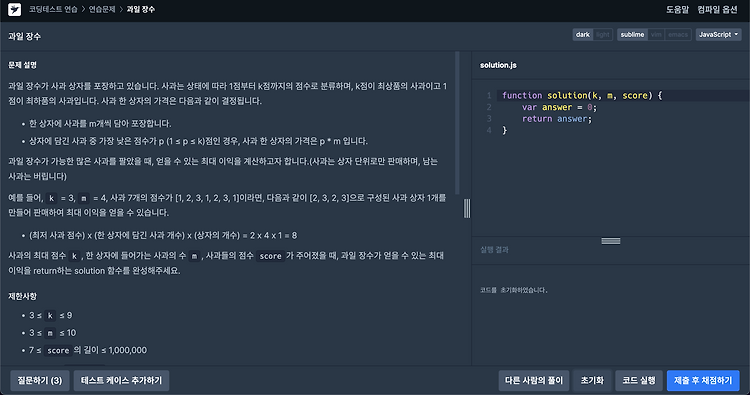Go to 코딩테스트 연습 breadcrumb
The height and width of the screenshot is (395, 750).
point(53,10)
